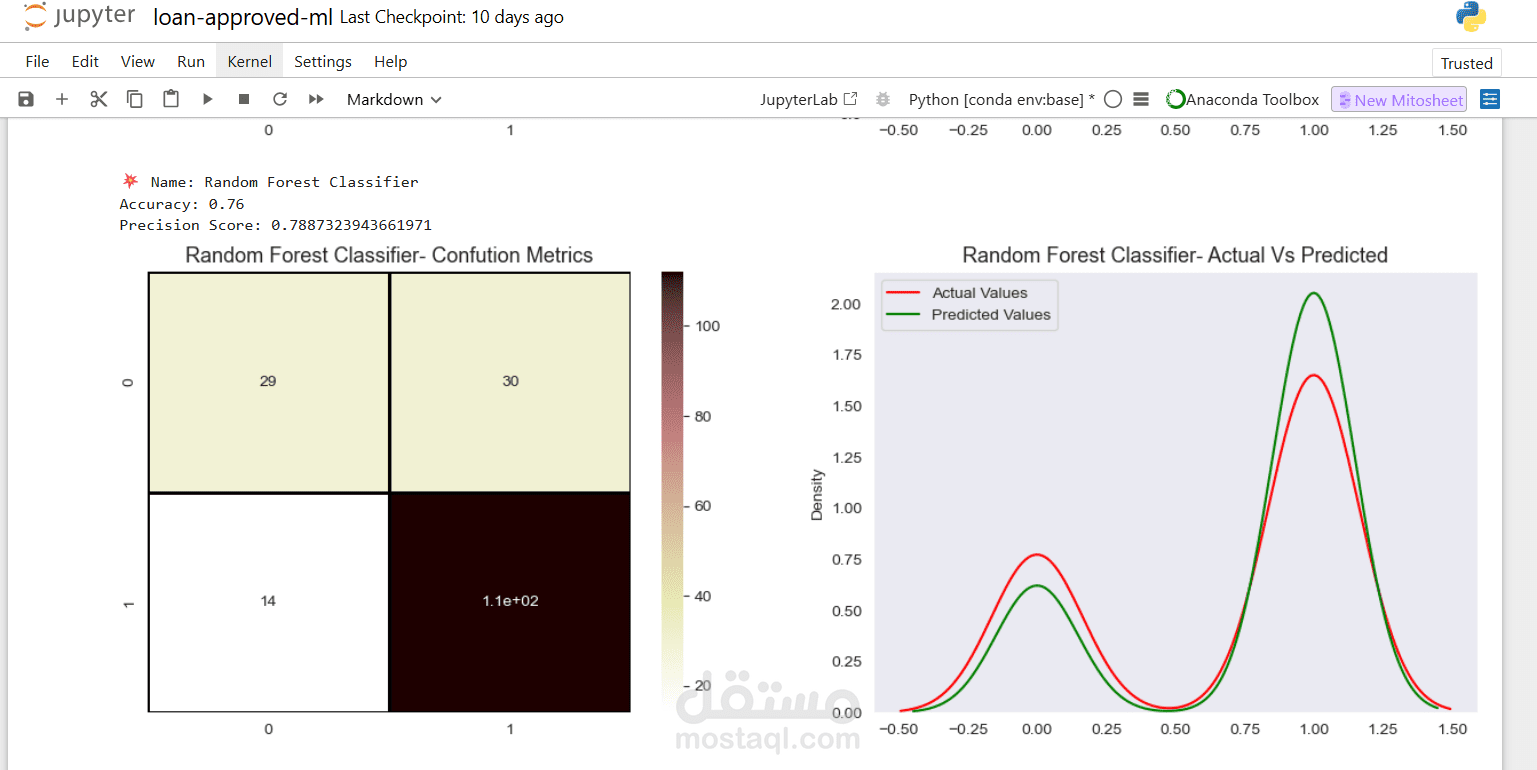Click the JupyterLab link
This screenshot has height=770, width=1537.
[x=808, y=99]
